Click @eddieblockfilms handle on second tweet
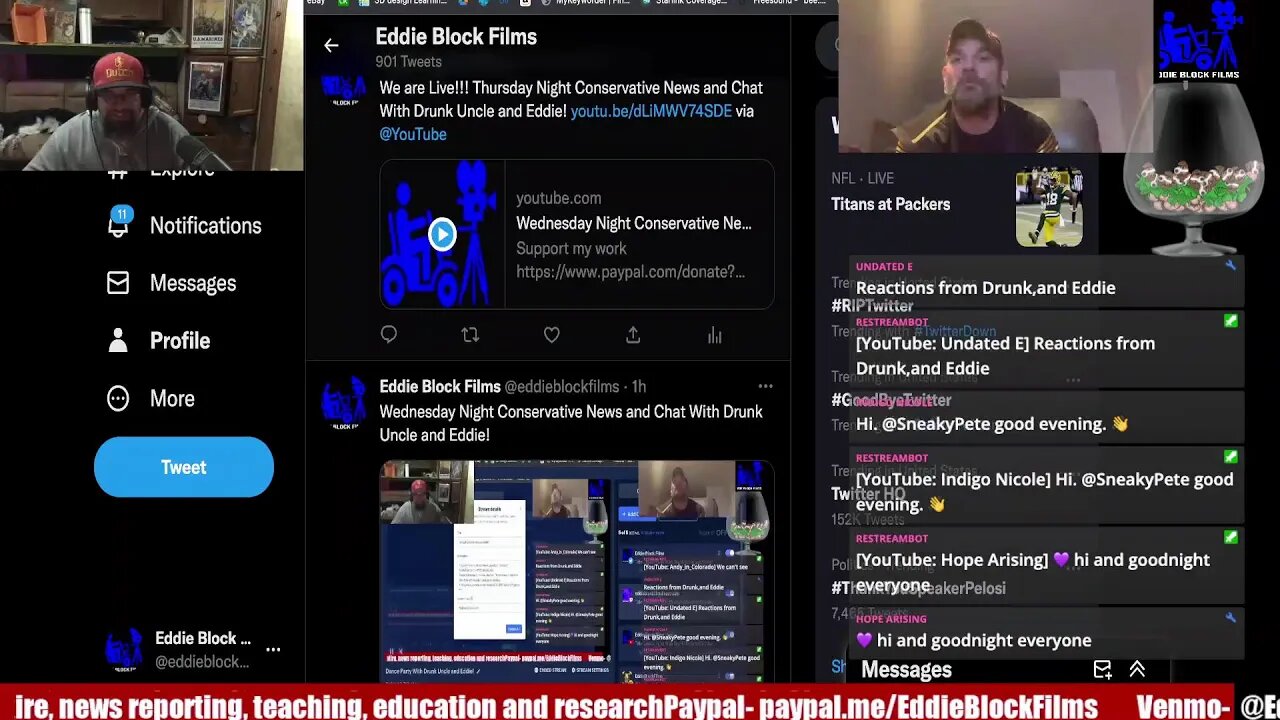The width and height of the screenshot is (1280, 720). [562, 387]
